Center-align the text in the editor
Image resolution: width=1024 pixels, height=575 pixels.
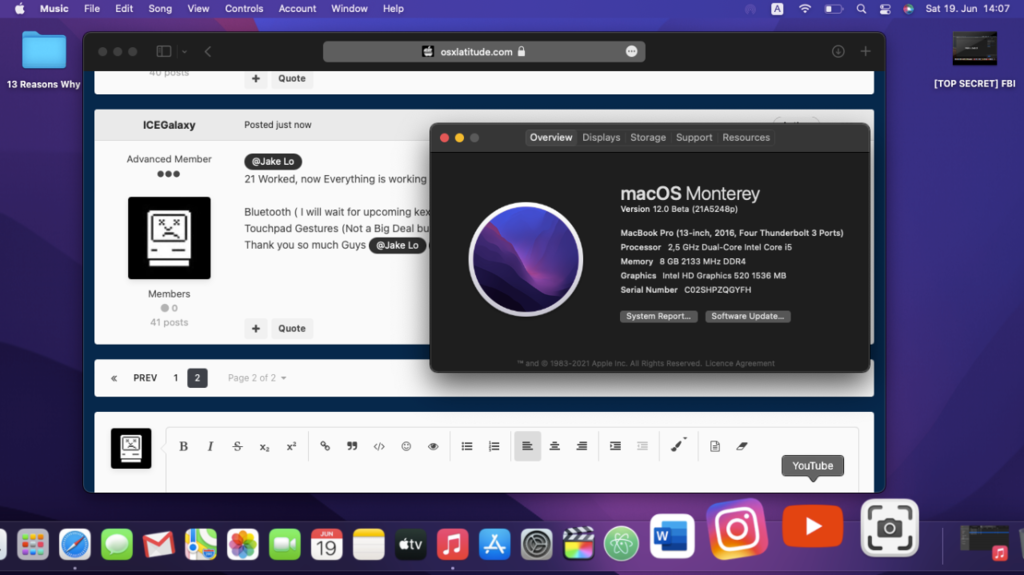[x=554, y=446]
